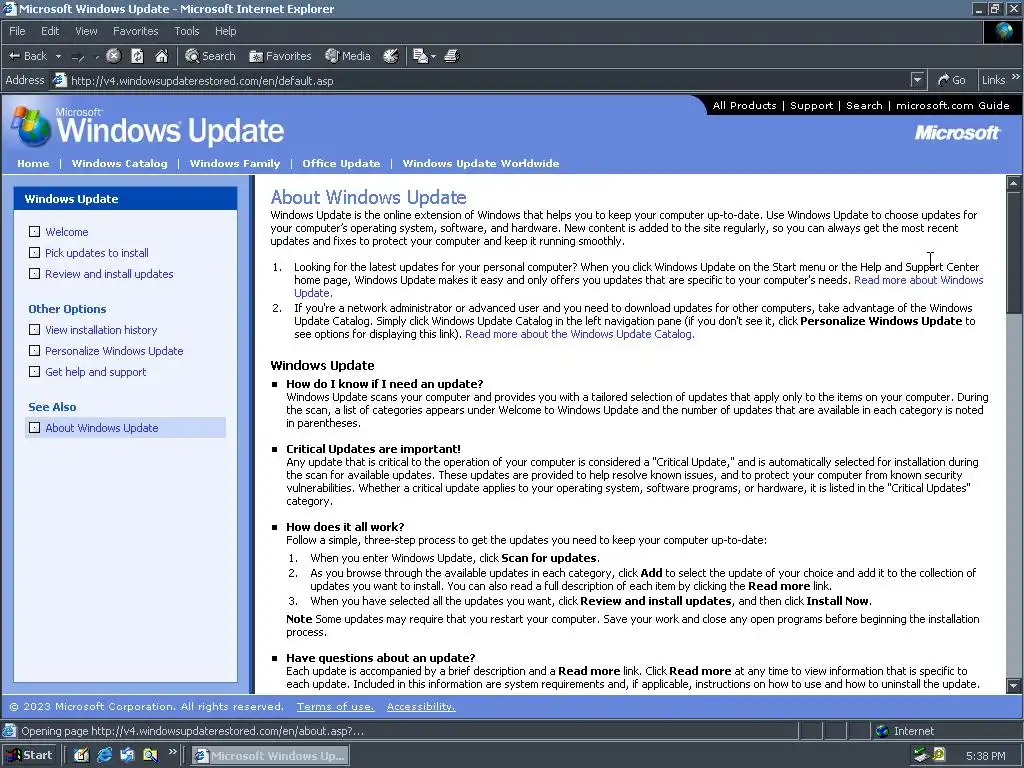Click the Windows Update logo icon
The width and height of the screenshot is (1024, 768).
(x=31, y=126)
